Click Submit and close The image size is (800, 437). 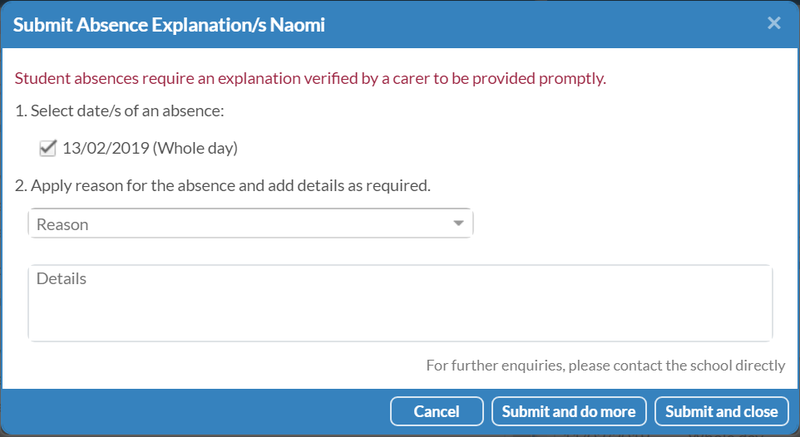pos(721,411)
